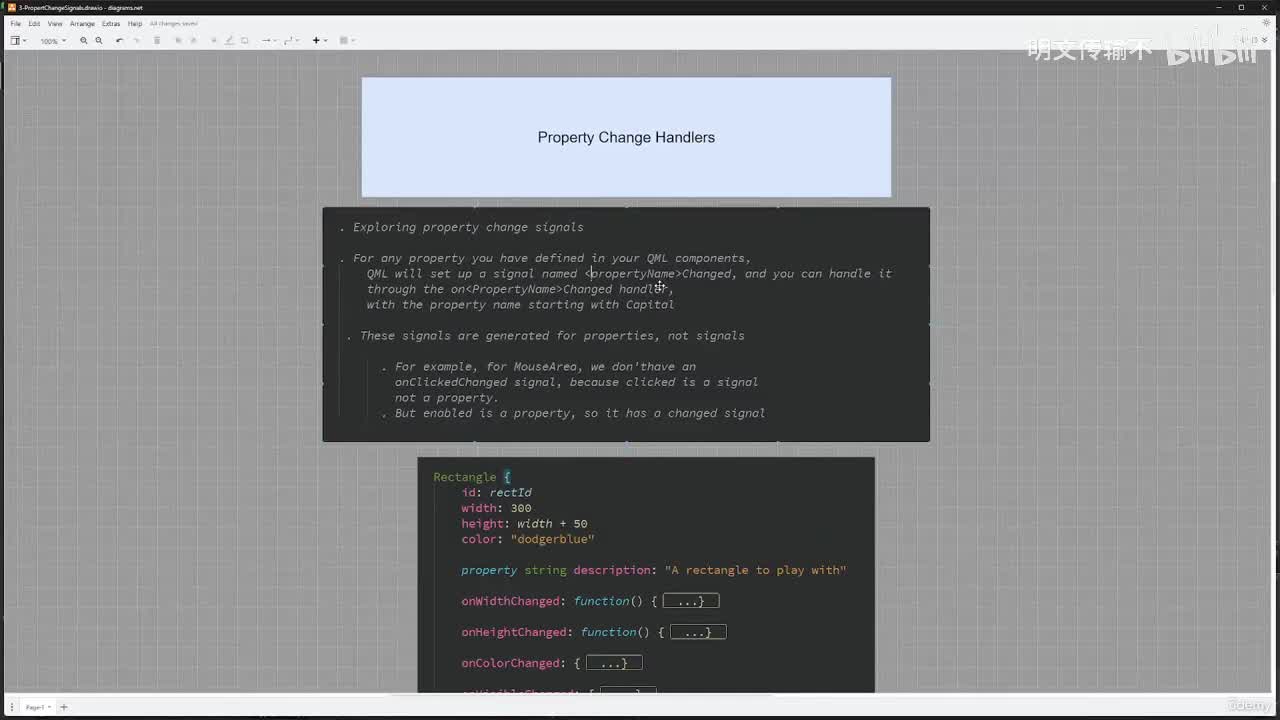Click the 'color: "dodgerblue"' code line
This screenshot has width=1280, height=720.
(528, 539)
